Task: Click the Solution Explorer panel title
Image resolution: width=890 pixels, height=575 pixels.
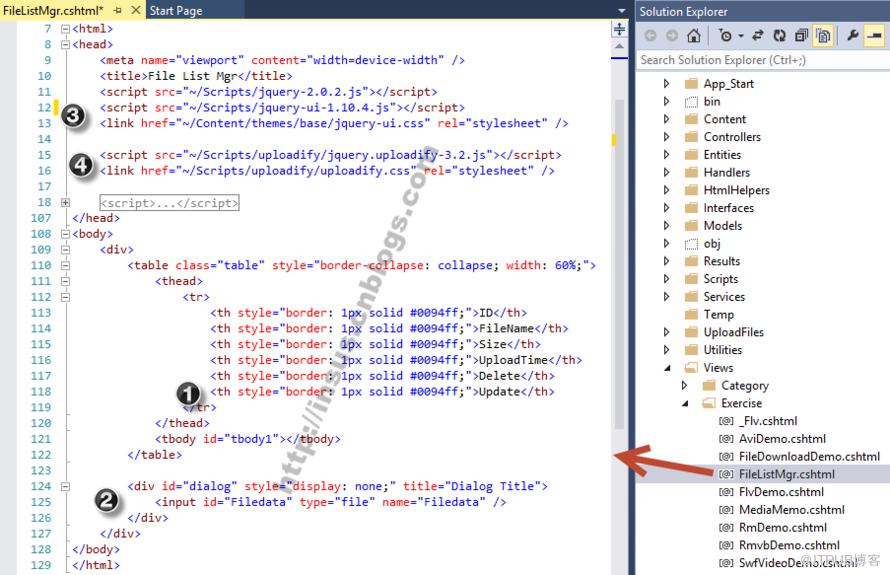Action: 683,11
